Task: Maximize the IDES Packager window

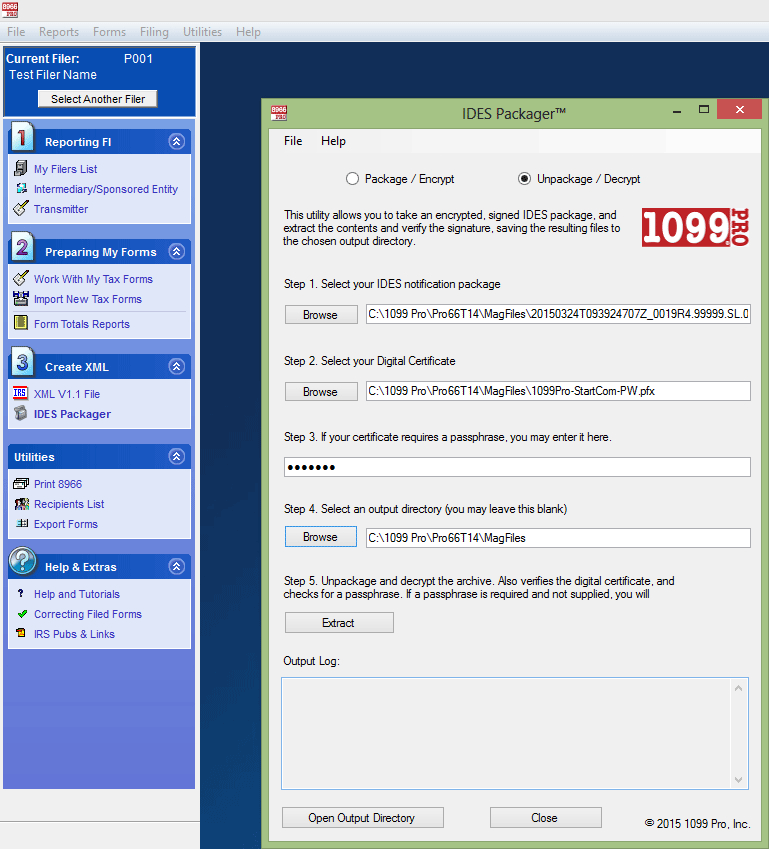Action: click(x=703, y=109)
